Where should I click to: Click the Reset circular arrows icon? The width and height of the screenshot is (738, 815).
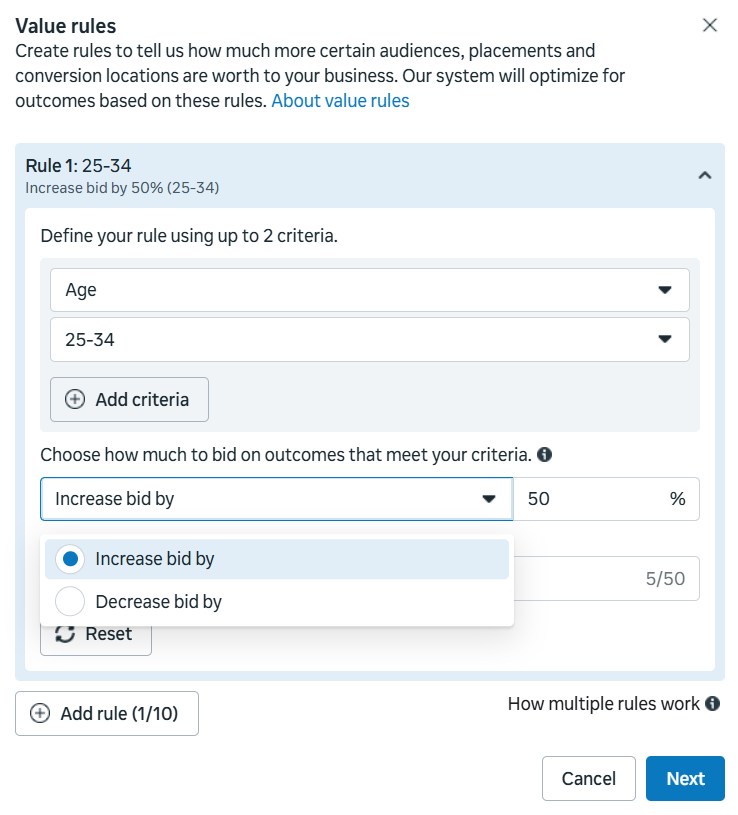point(65,634)
